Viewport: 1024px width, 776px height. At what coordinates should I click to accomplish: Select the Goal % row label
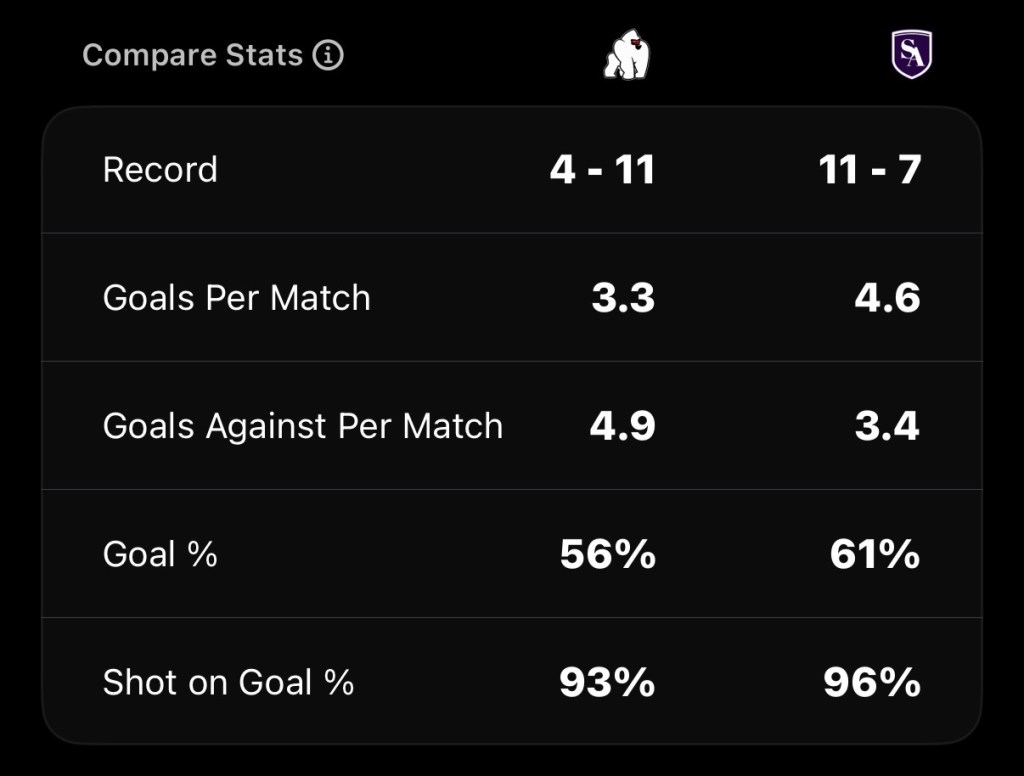tap(160, 554)
